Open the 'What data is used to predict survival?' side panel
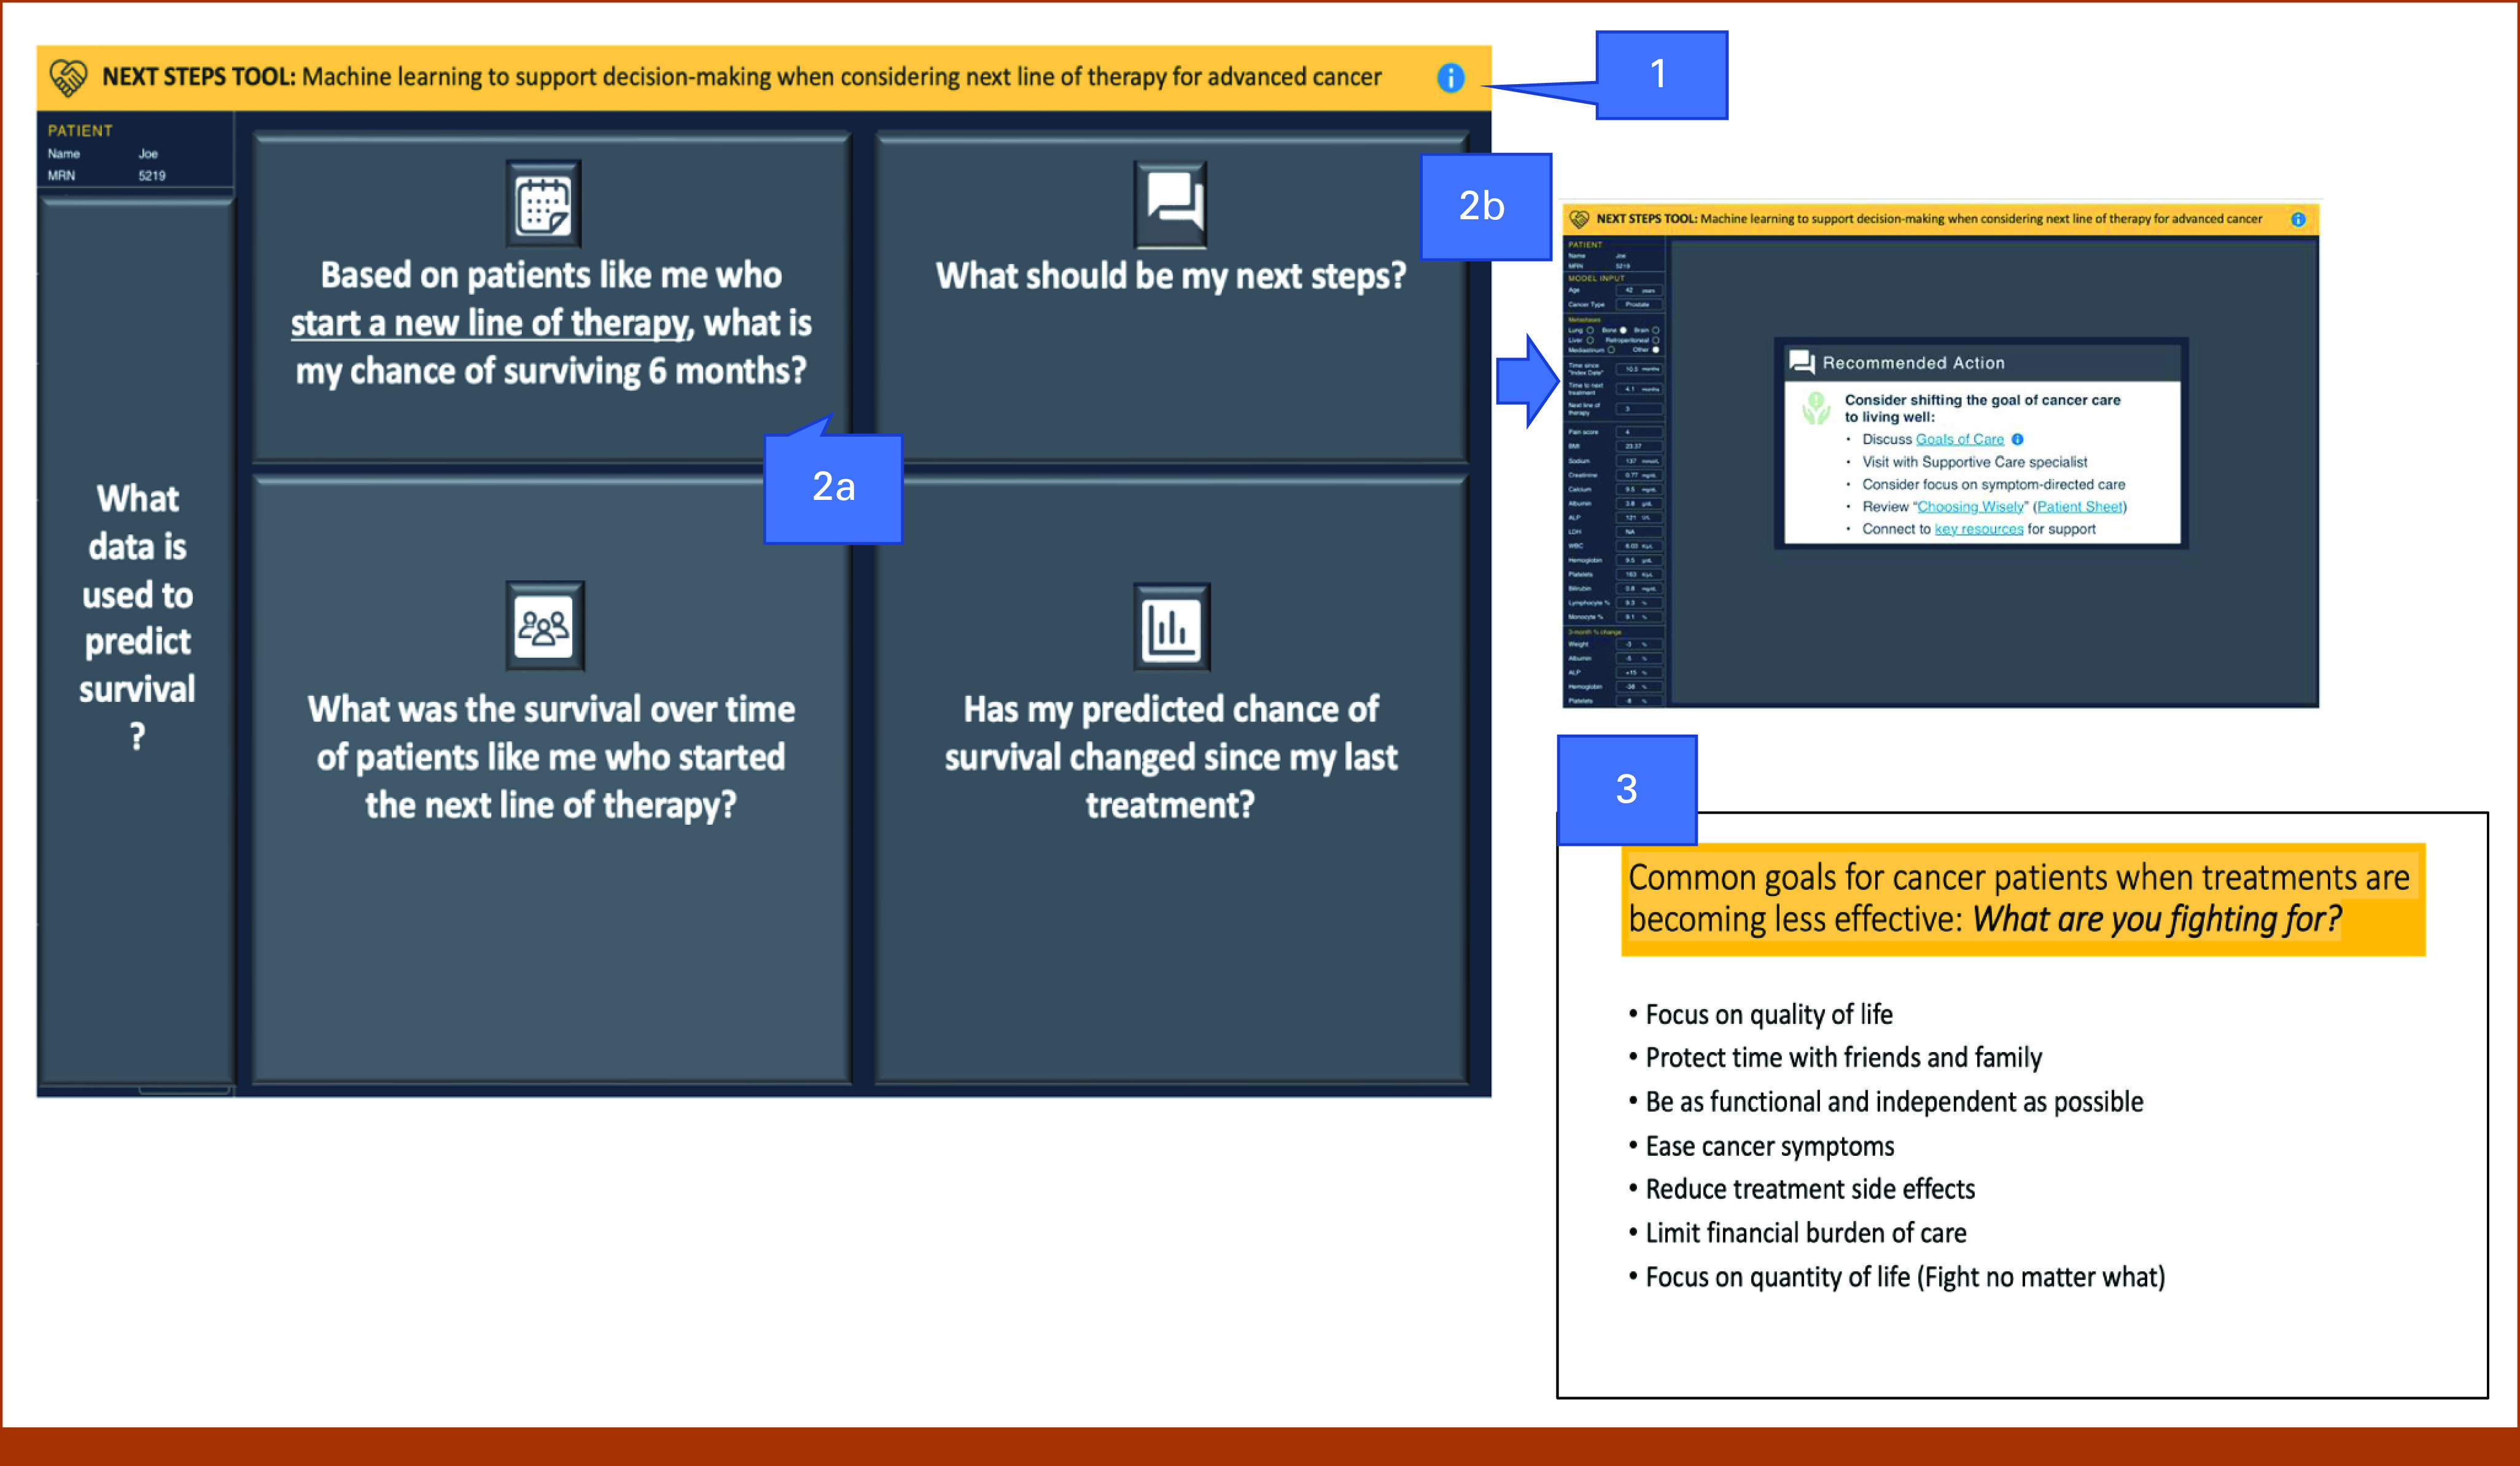2520x1466 pixels. tap(137, 640)
